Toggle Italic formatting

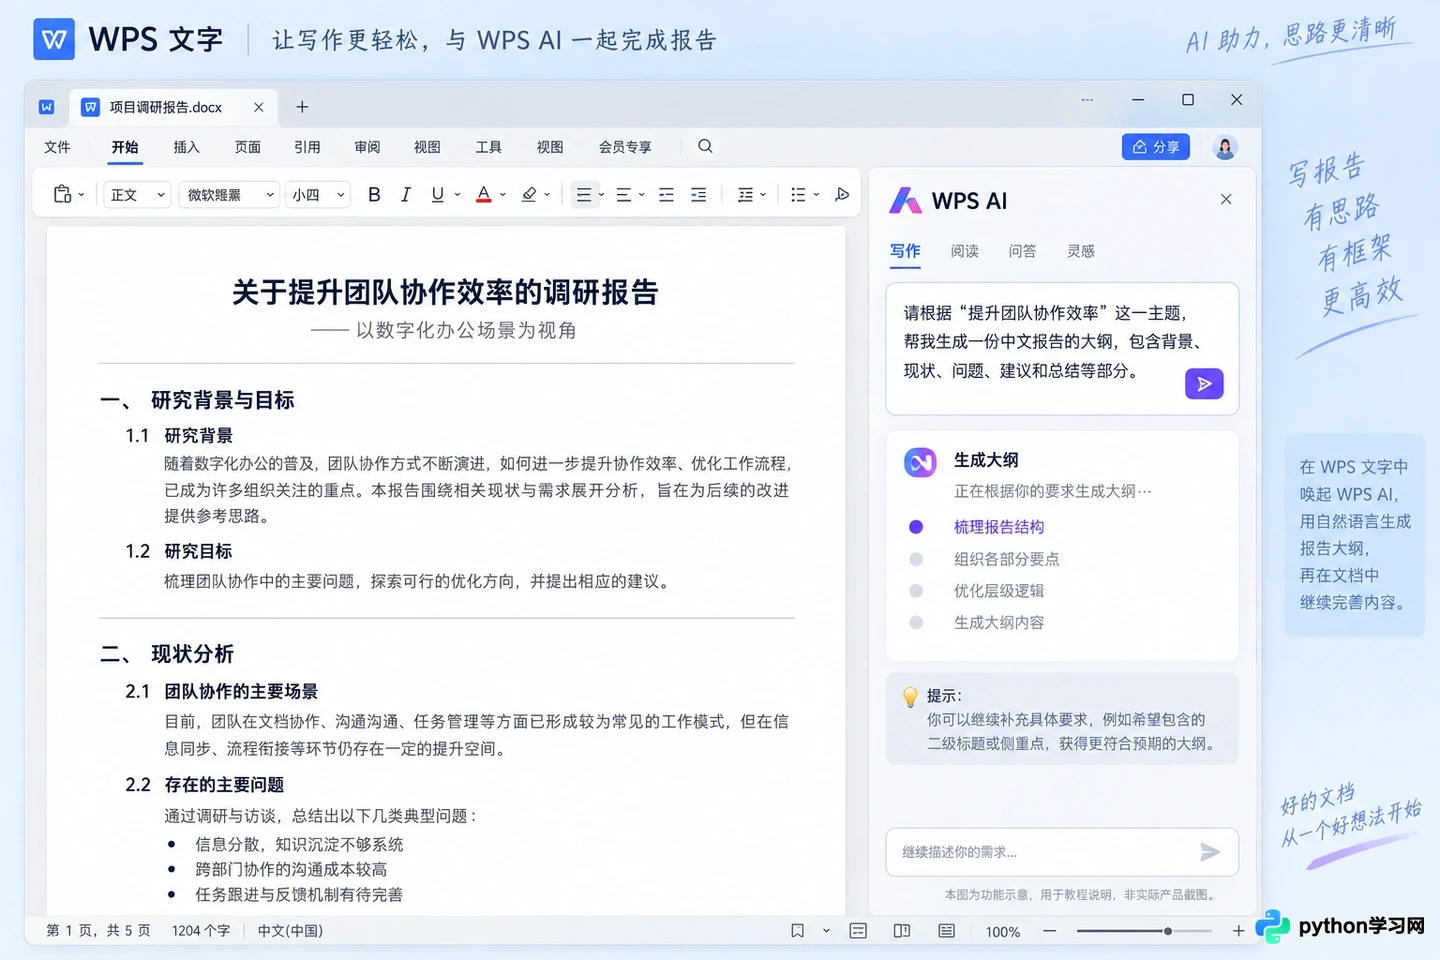pos(405,195)
